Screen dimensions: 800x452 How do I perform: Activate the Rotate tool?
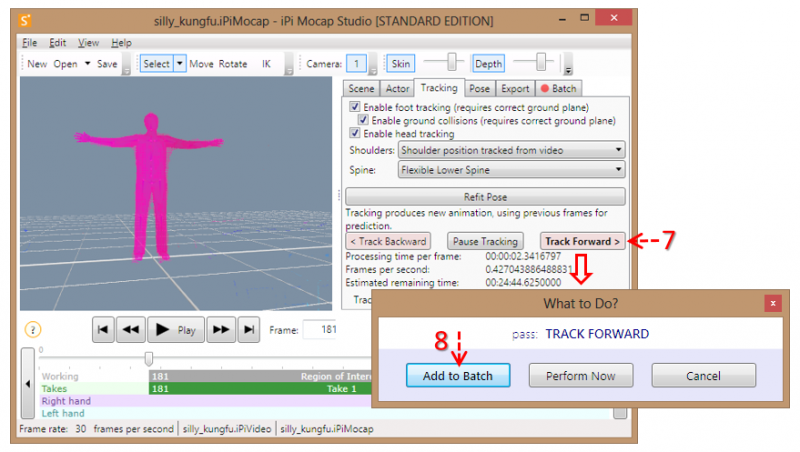233,64
